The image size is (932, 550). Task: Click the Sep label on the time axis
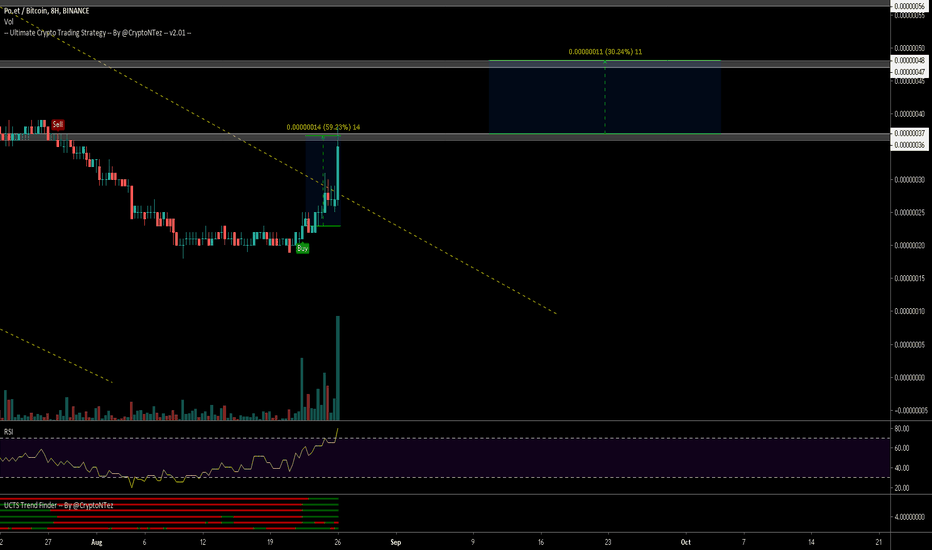[395, 542]
